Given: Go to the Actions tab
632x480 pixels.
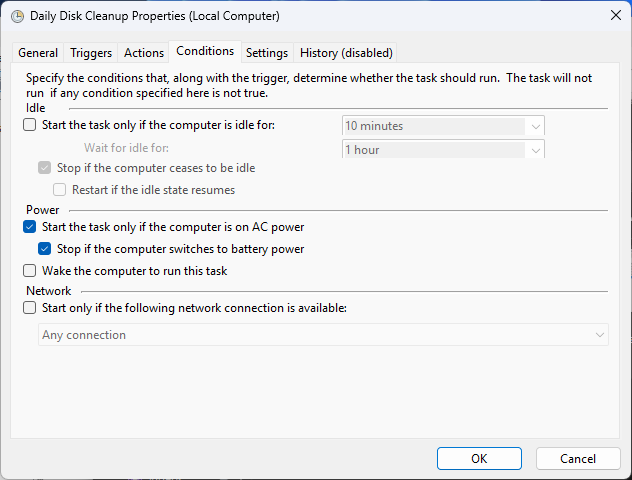Looking at the screenshot, I should [144, 53].
